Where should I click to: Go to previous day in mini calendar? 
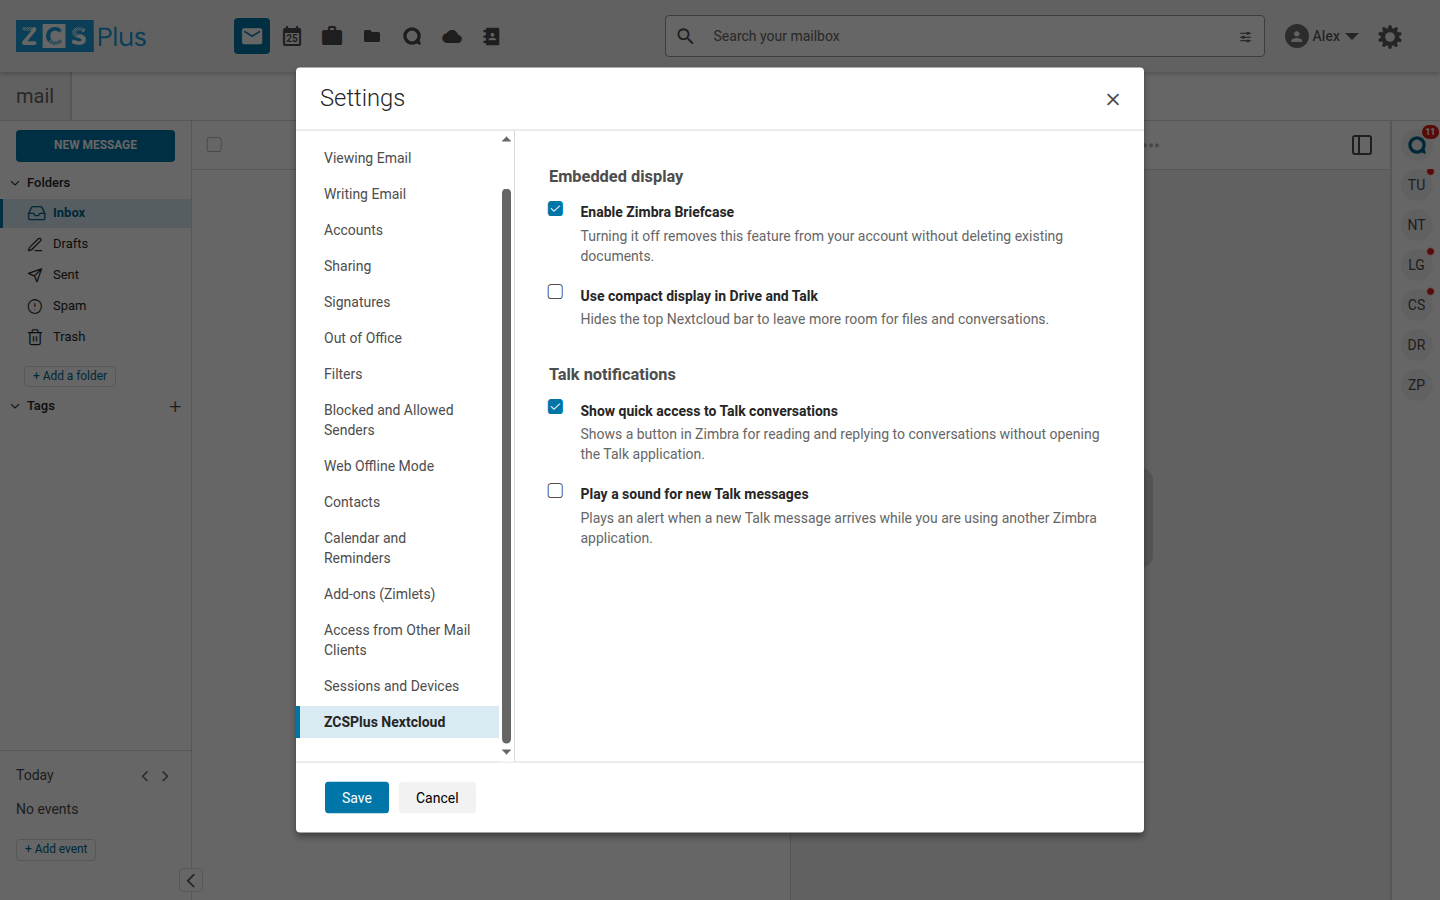(x=145, y=776)
